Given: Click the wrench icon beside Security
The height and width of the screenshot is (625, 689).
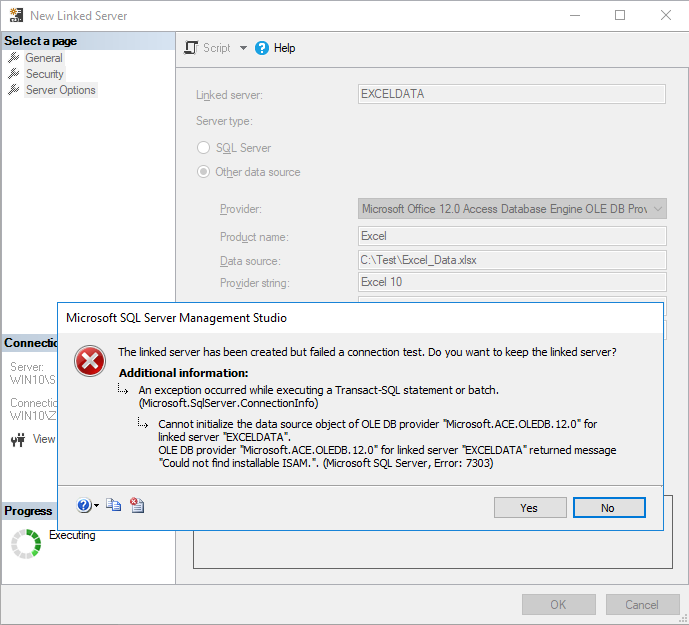Looking at the screenshot, I should 14,73.
